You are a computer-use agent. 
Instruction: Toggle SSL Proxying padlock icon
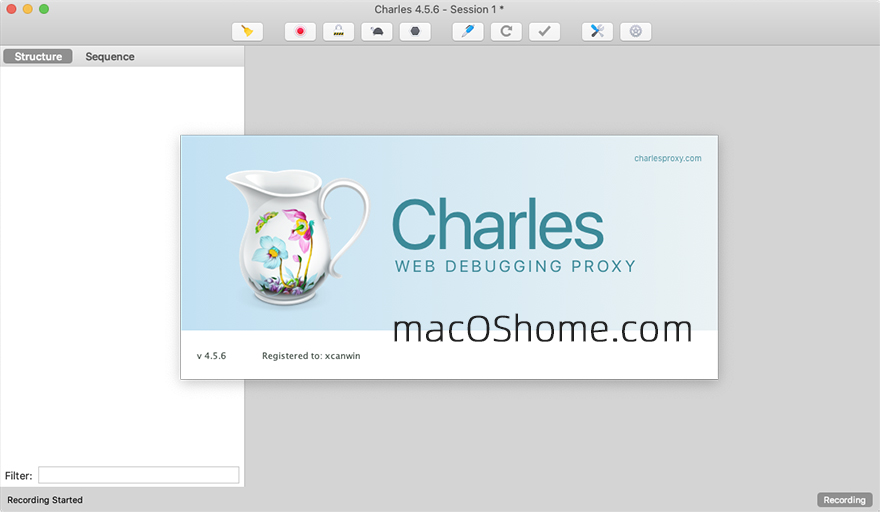click(338, 32)
